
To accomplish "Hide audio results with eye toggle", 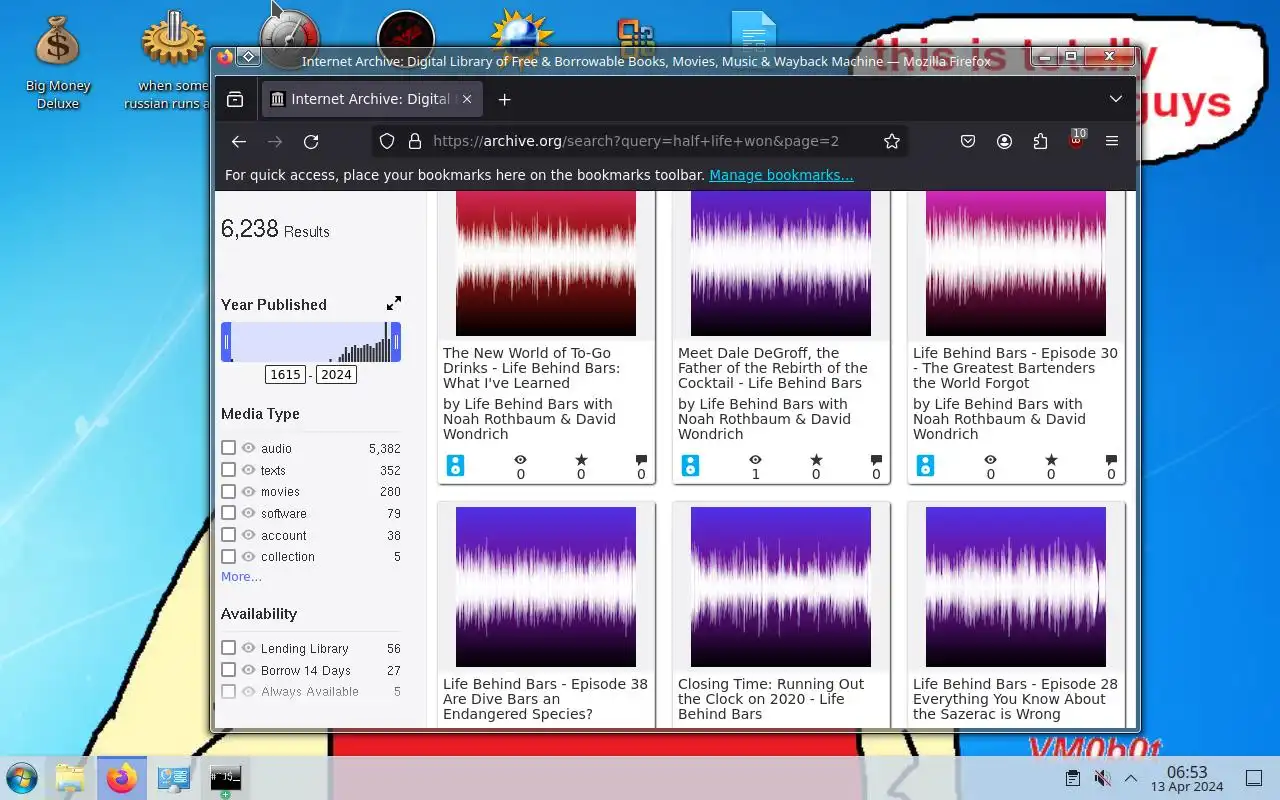I will (249, 448).
